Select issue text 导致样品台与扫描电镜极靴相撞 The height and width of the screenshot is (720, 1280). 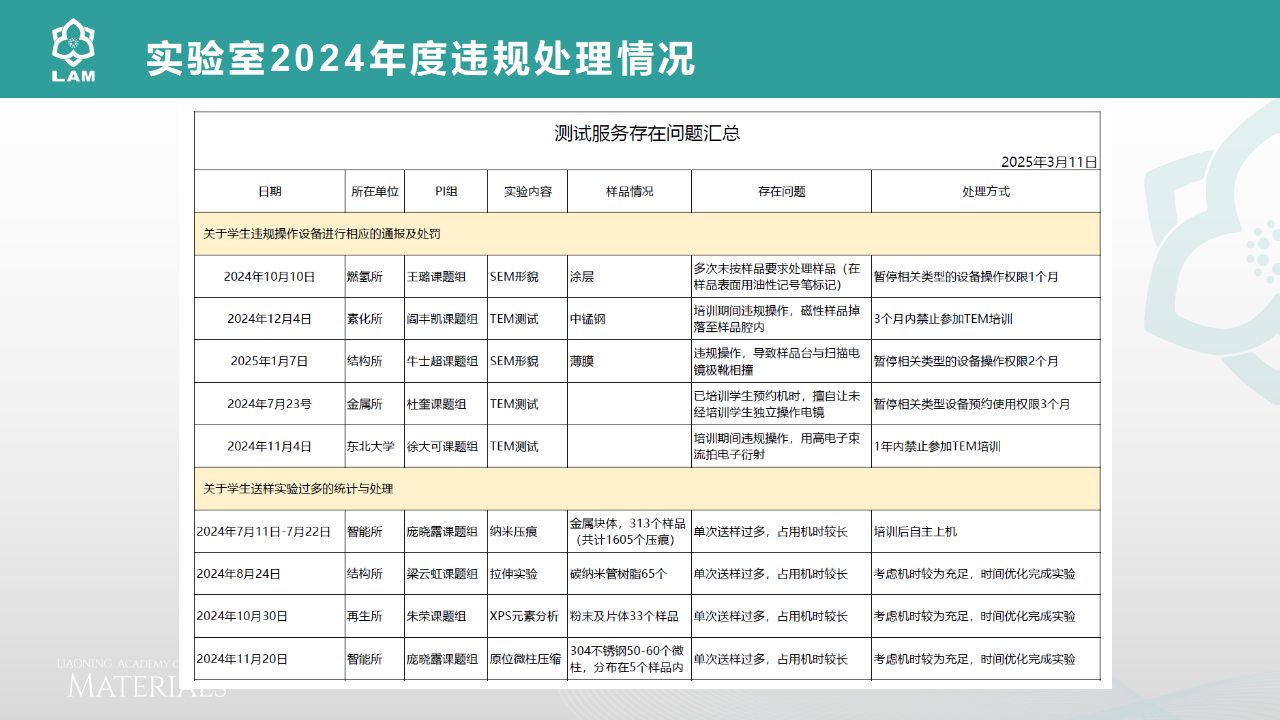[x=775, y=361]
